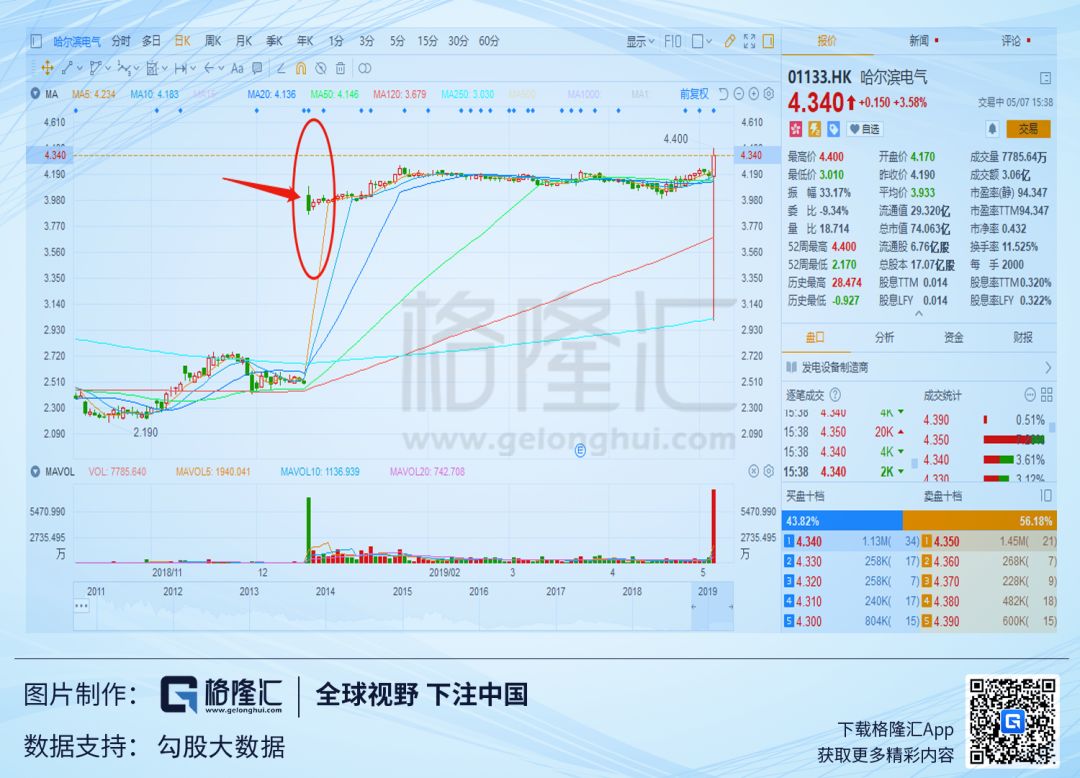Zoom in chart with plus icon
The height and width of the screenshot is (778, 1080).
[x=754, y=94]
